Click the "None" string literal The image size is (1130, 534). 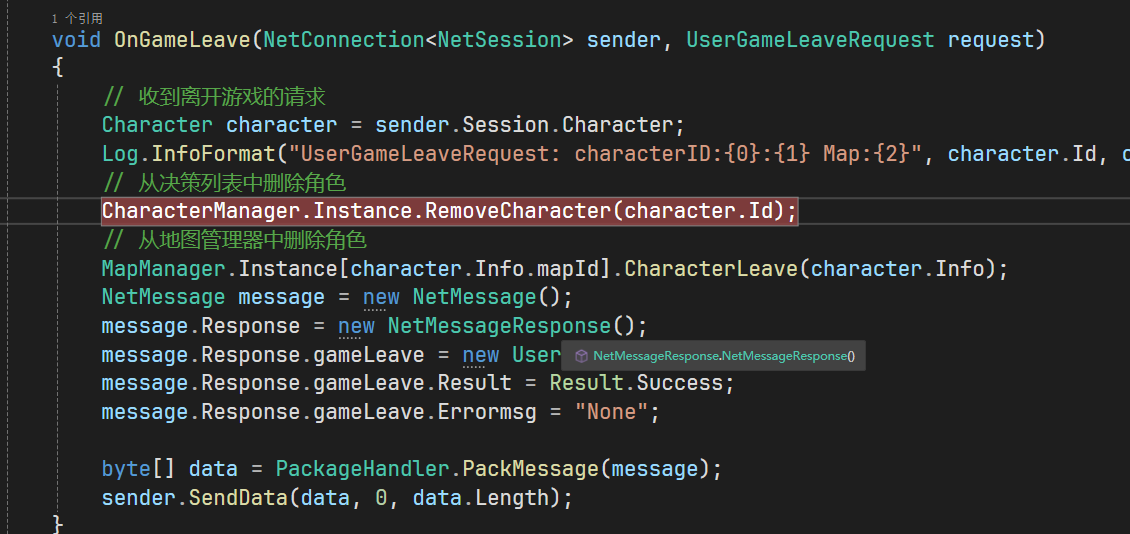pyautogui.click(x=610, y=412)
